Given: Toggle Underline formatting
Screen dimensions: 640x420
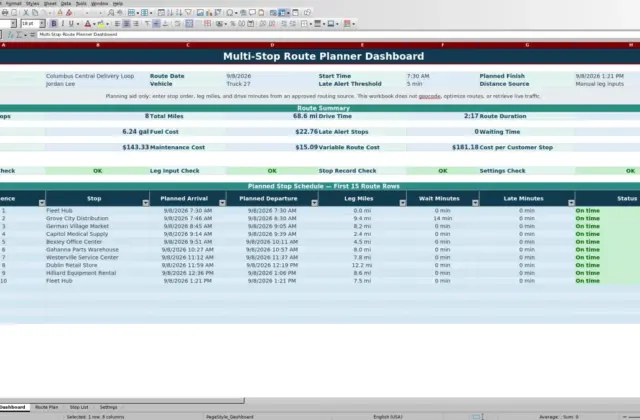Looking at the screenshot, I should pyautogui.click(x=71, y=24).
